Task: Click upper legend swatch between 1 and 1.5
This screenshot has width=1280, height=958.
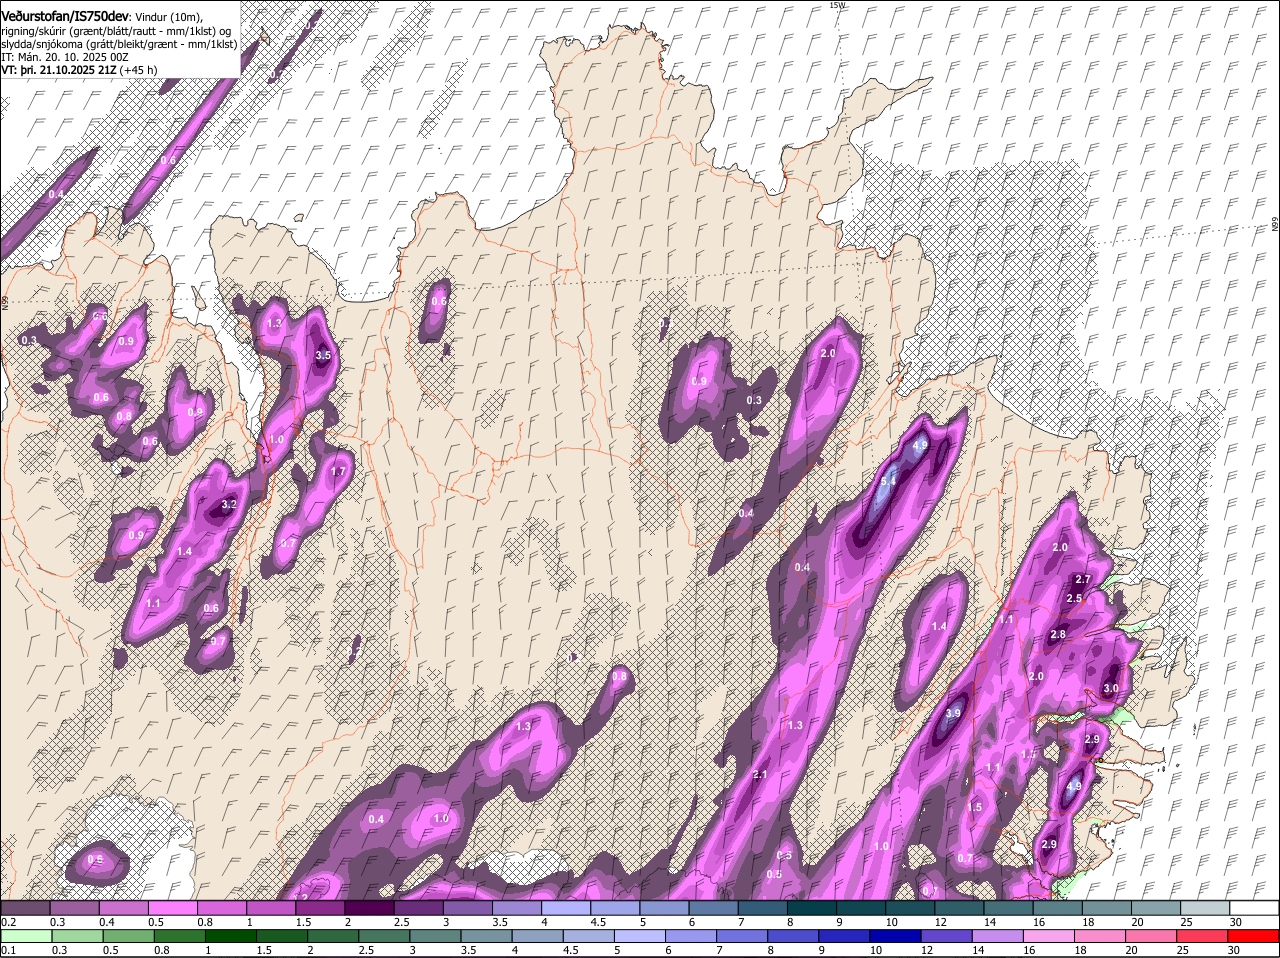Action: pyautogui.click(x=271, y=908)
